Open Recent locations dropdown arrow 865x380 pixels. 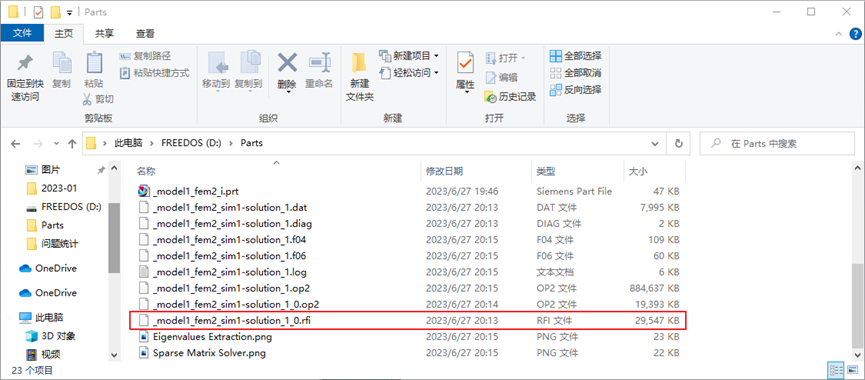pos(56,143)
